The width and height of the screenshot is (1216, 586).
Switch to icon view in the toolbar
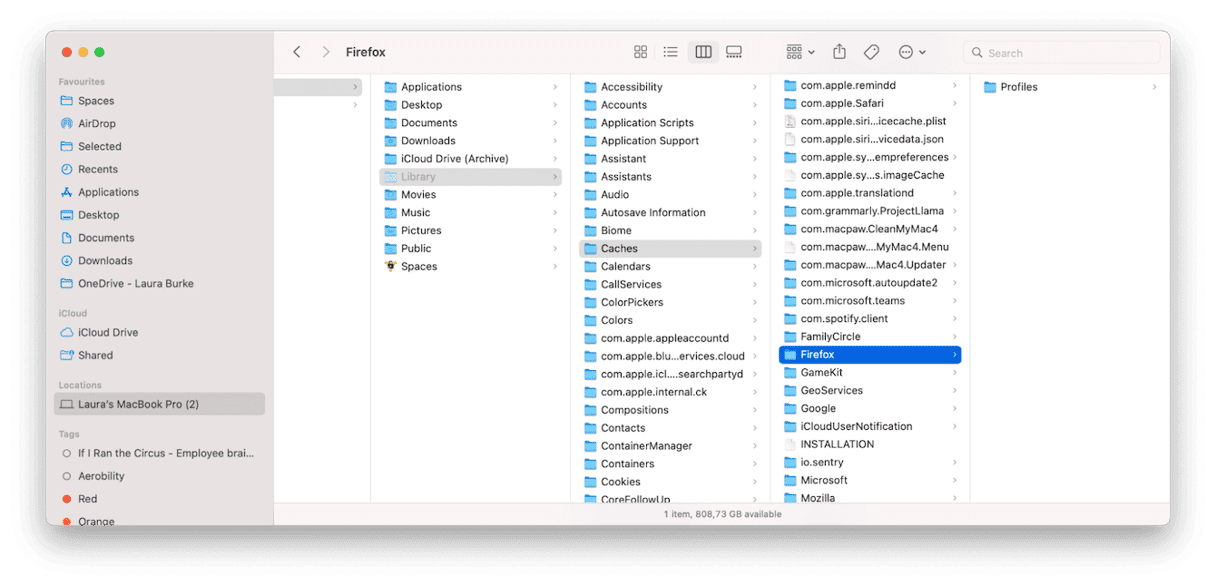[x=640, y=51]
